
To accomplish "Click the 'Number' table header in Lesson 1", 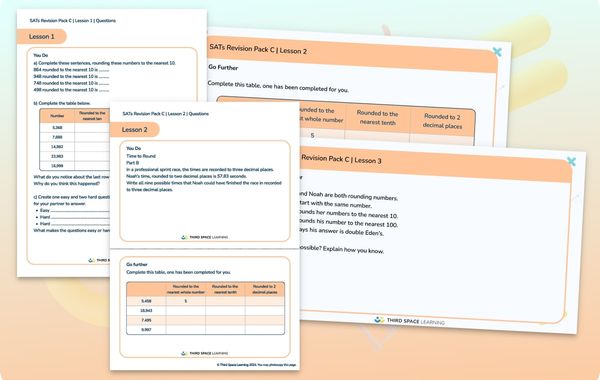I will tap(57, 116).
